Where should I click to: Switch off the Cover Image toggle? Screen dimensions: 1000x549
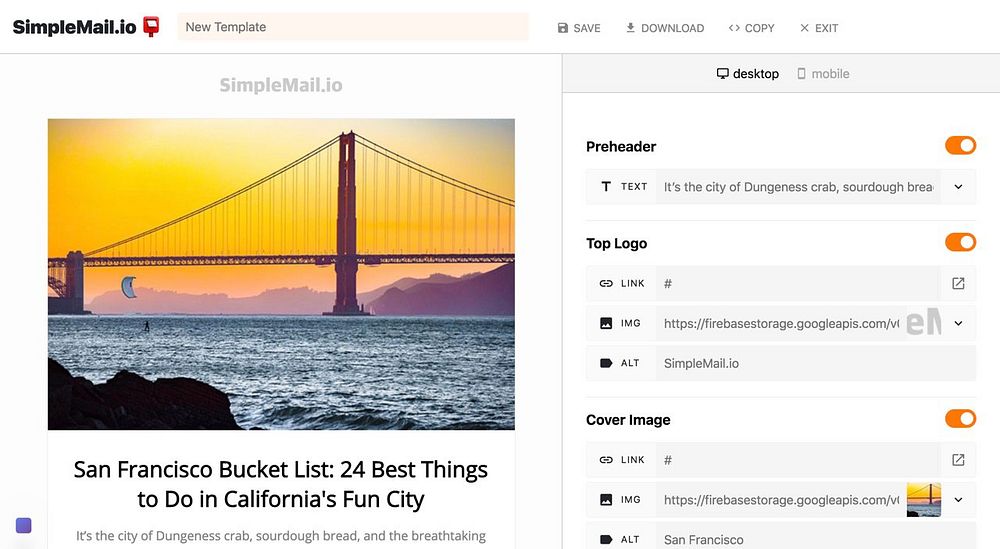coord(960,419)
